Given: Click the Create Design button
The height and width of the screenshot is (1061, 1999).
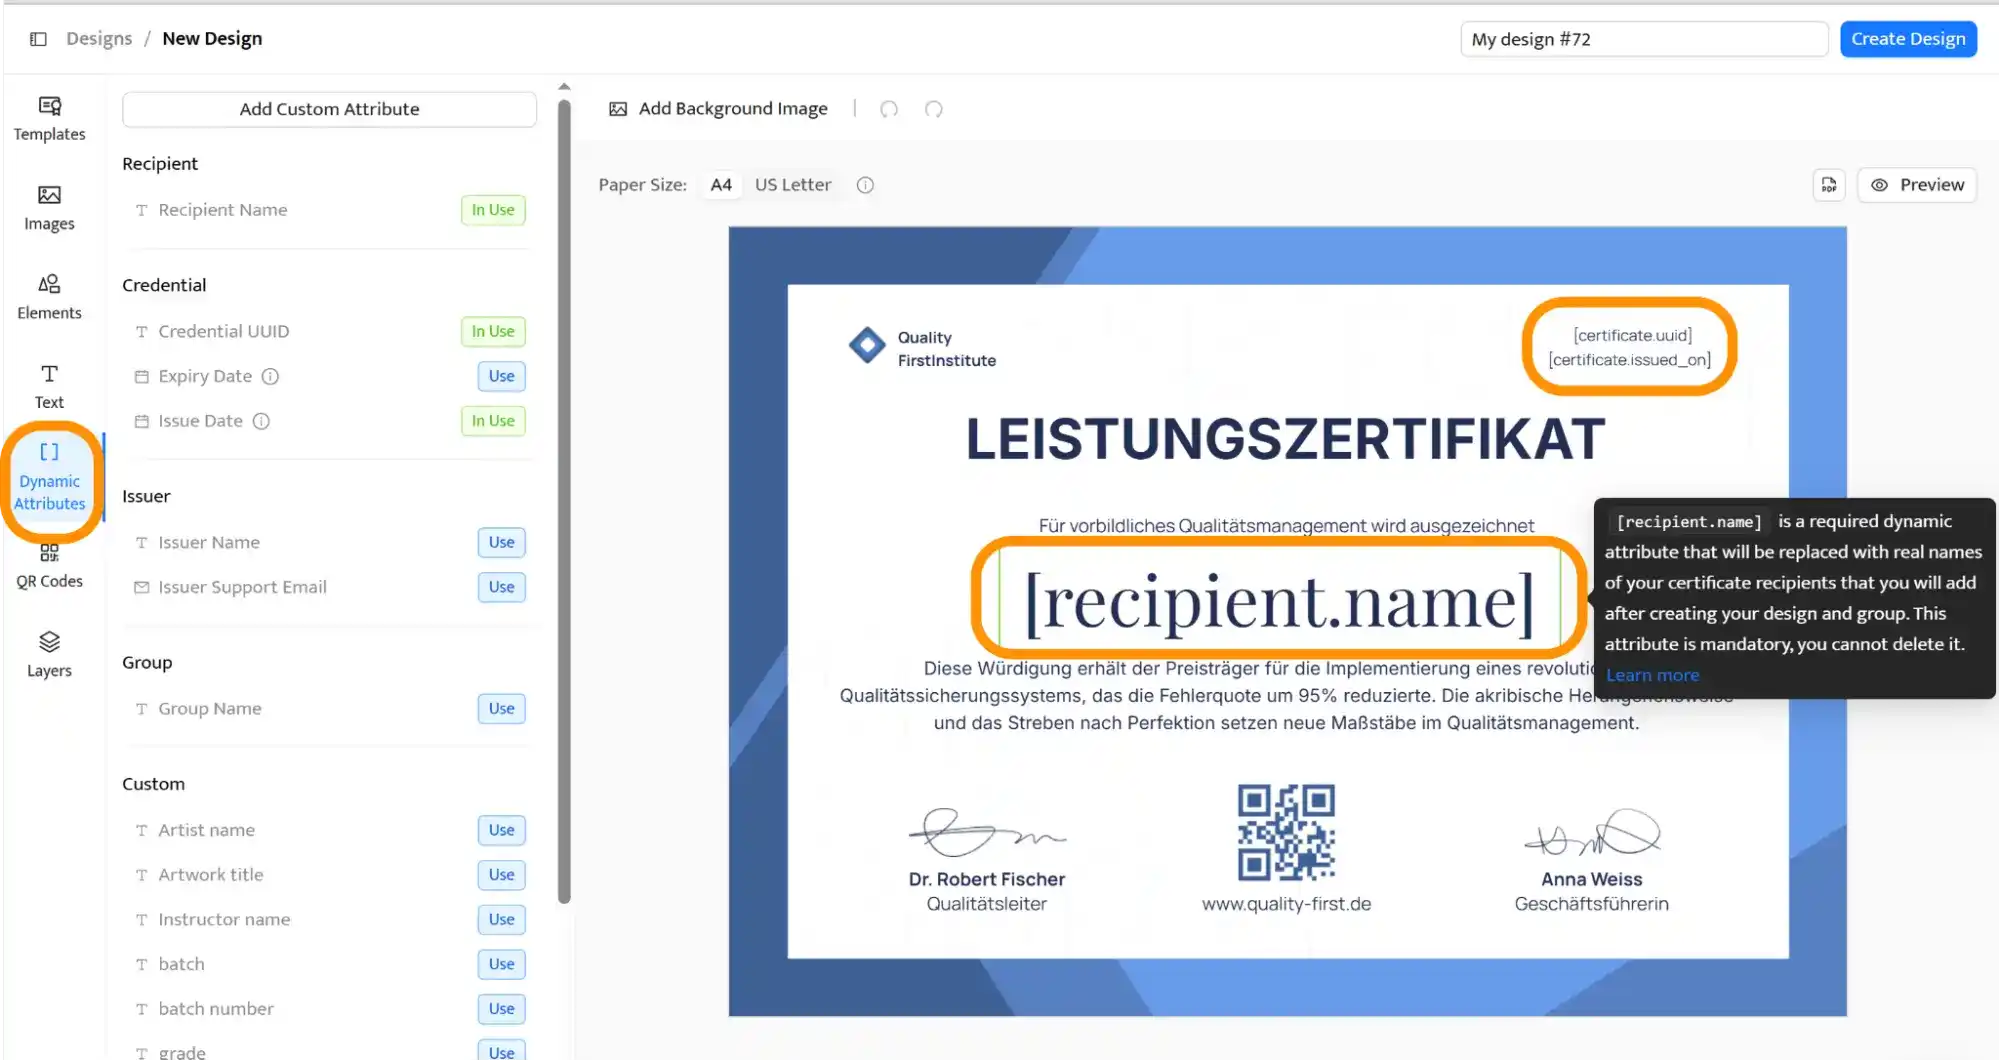Looking at the screenshot, I should [x=1907, y=38].
